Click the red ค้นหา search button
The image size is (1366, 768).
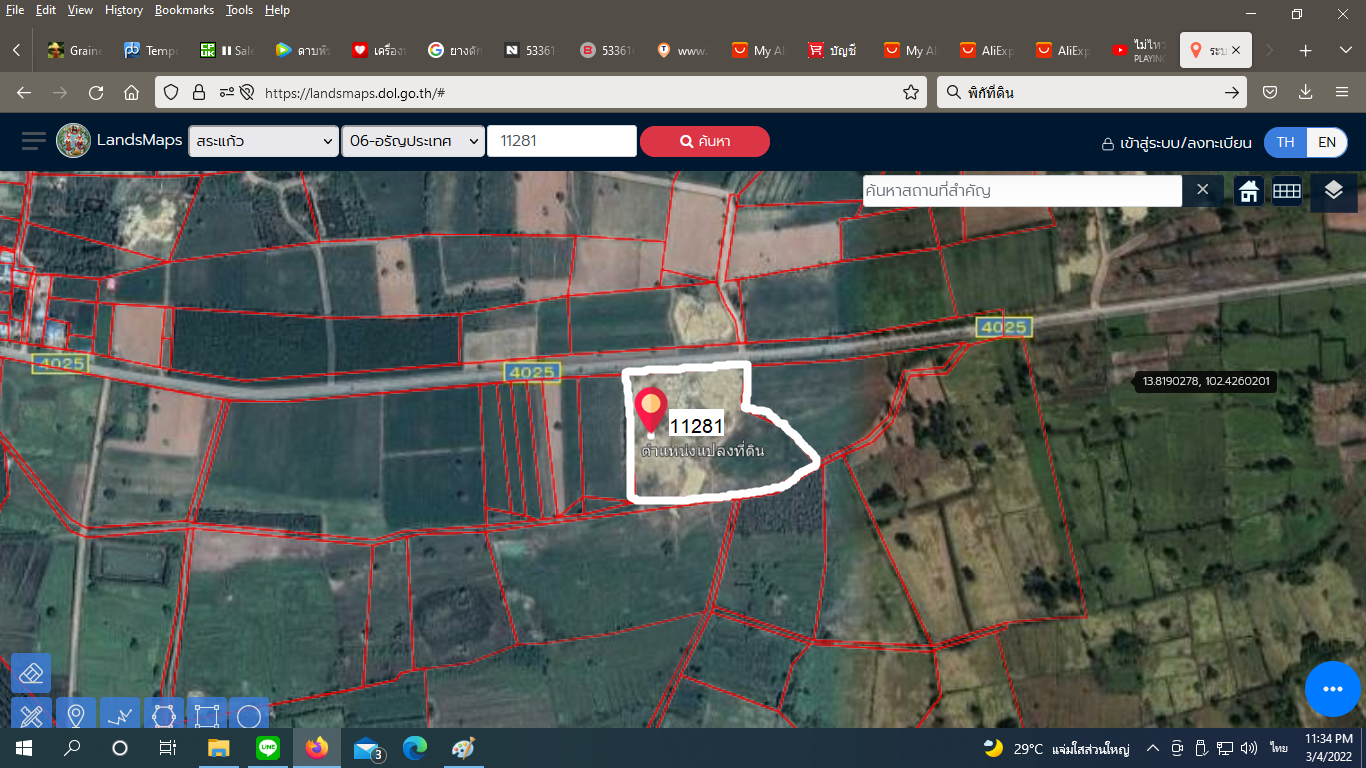[705, 141]
